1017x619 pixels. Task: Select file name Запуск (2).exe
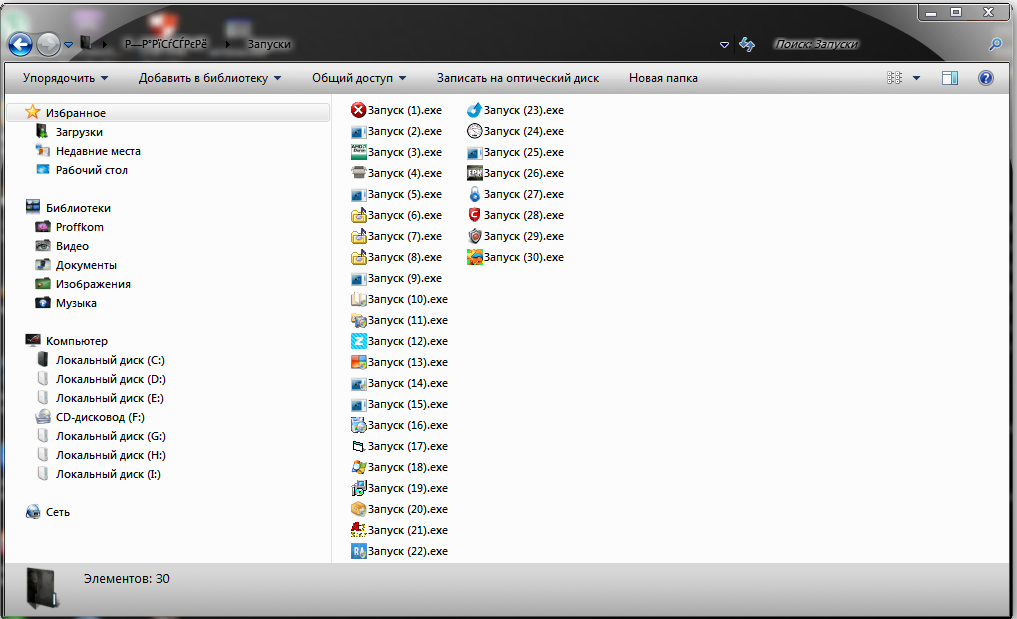coord(405,131)
